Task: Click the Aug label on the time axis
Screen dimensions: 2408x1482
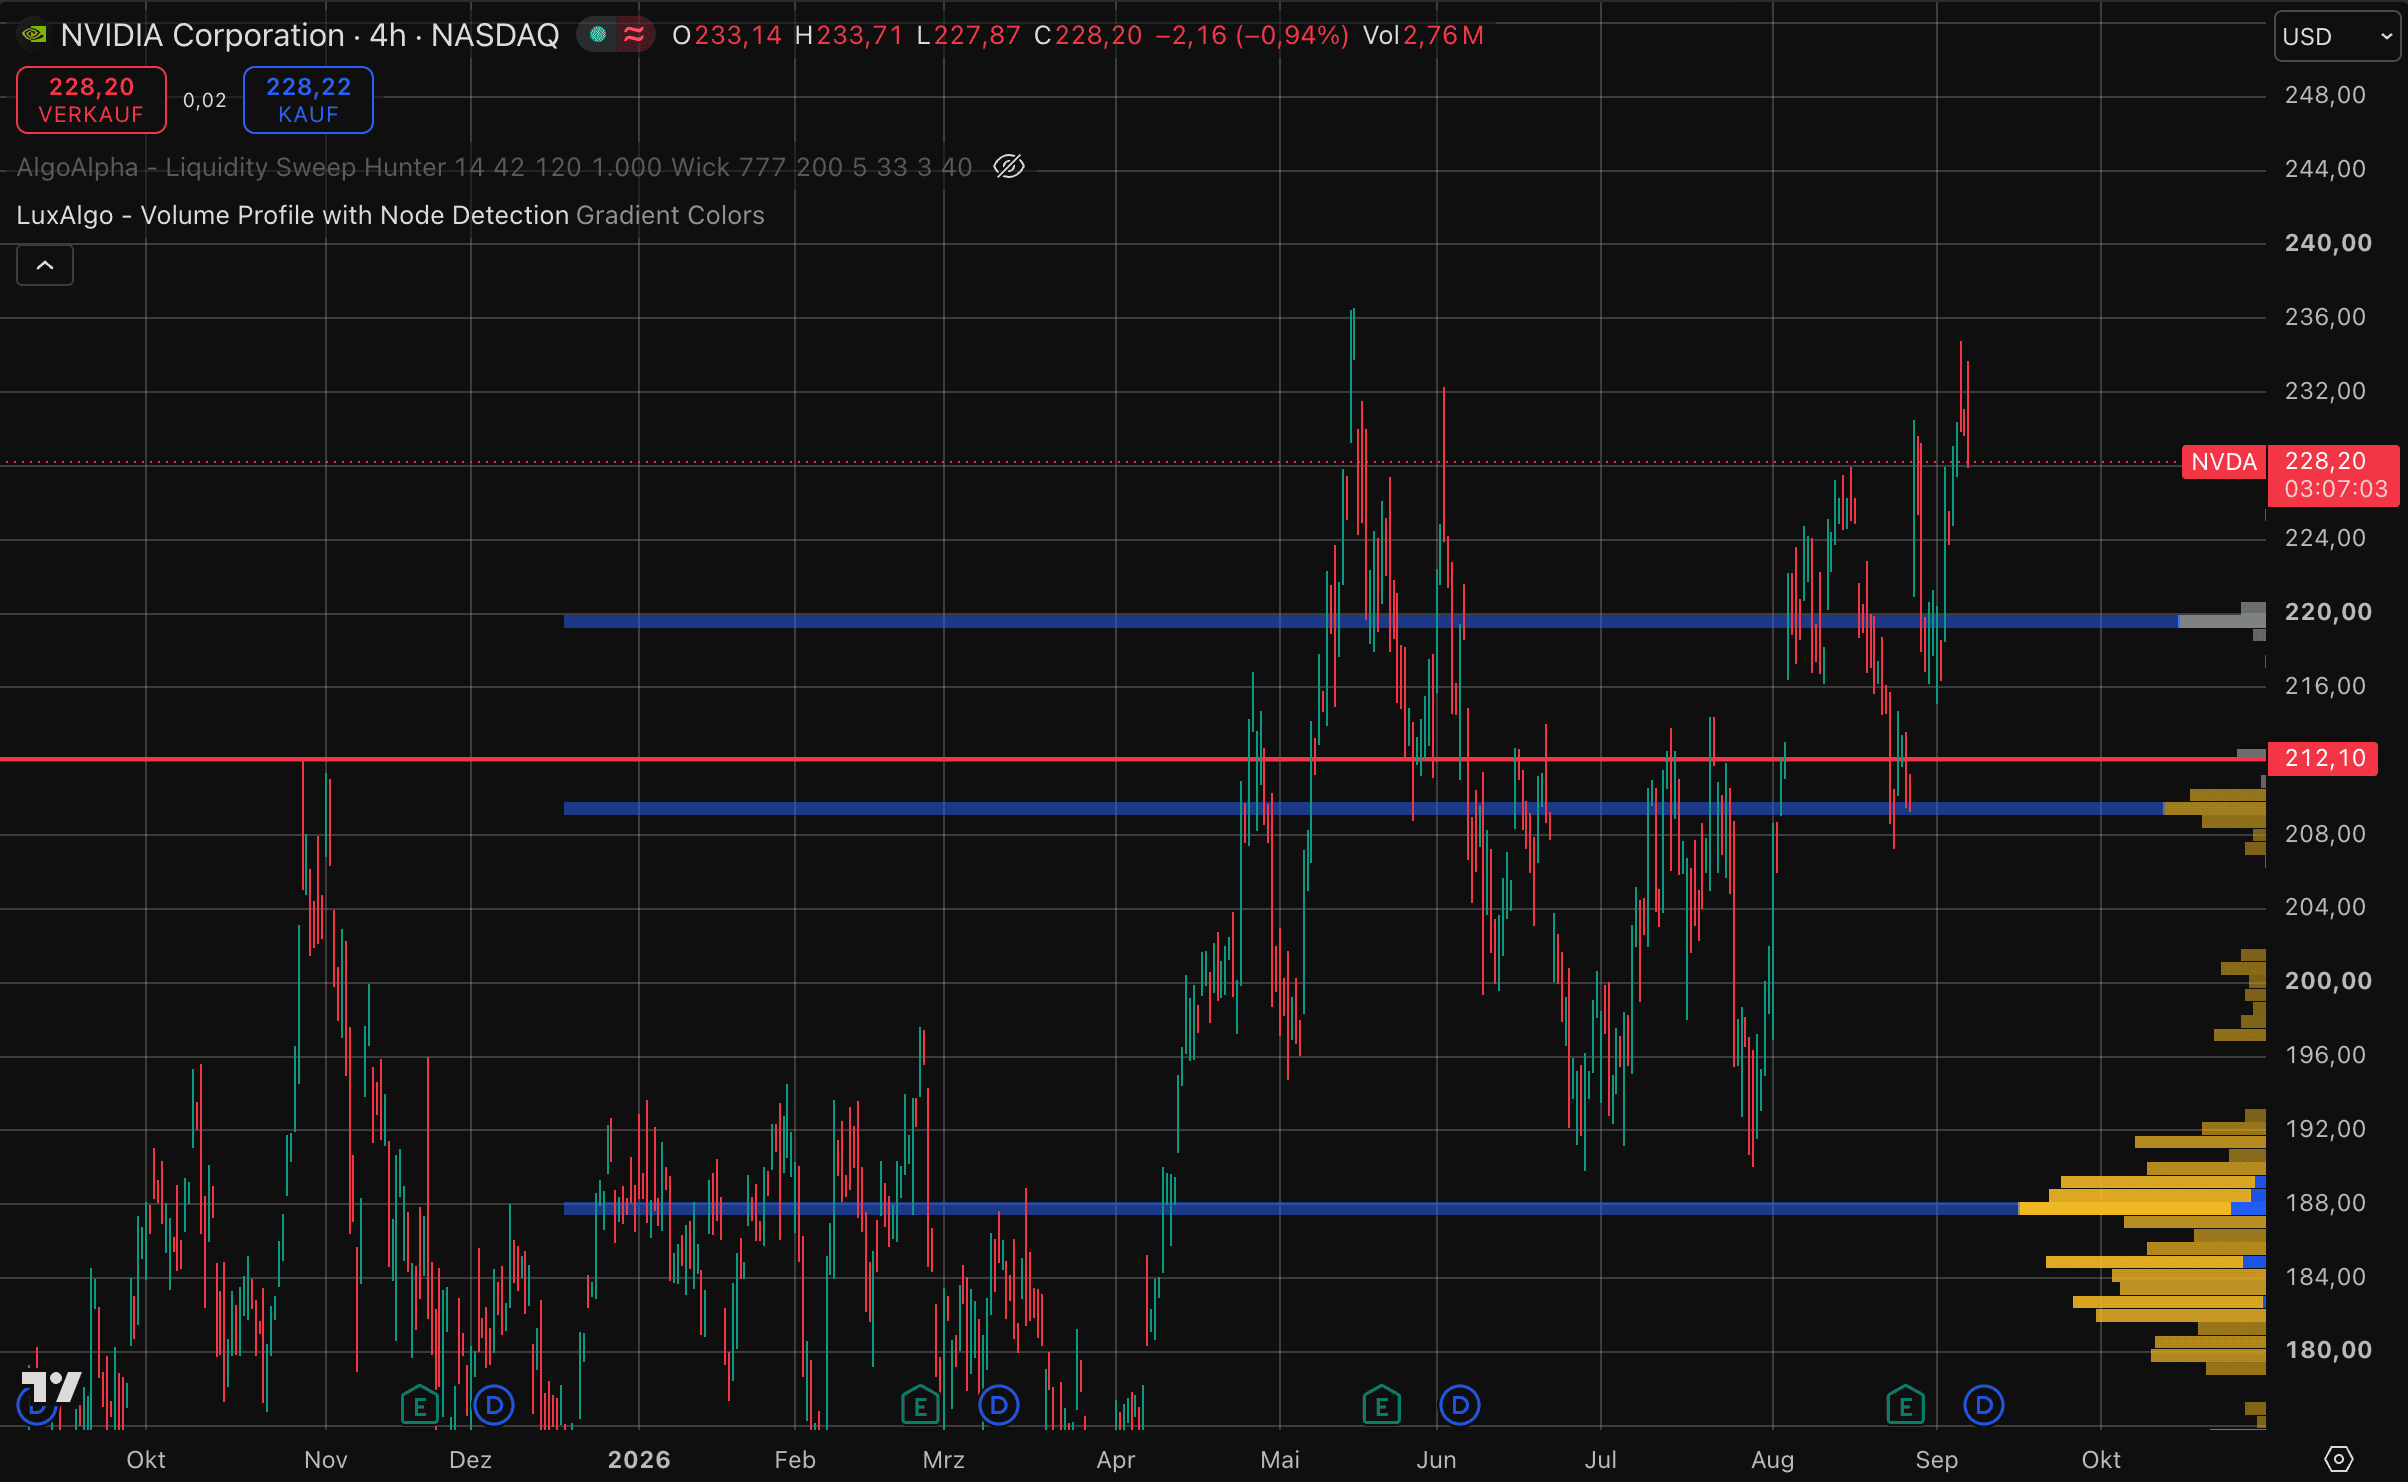Action: pos(1773,1460)
